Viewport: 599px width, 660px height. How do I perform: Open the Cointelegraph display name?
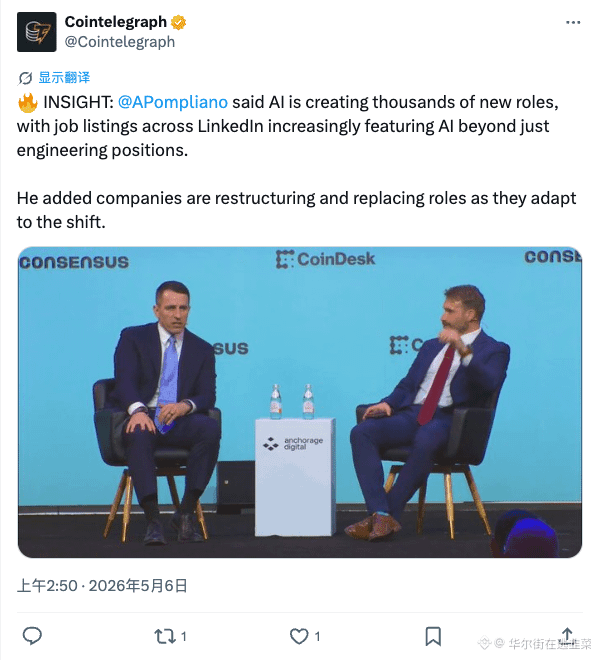116,22
